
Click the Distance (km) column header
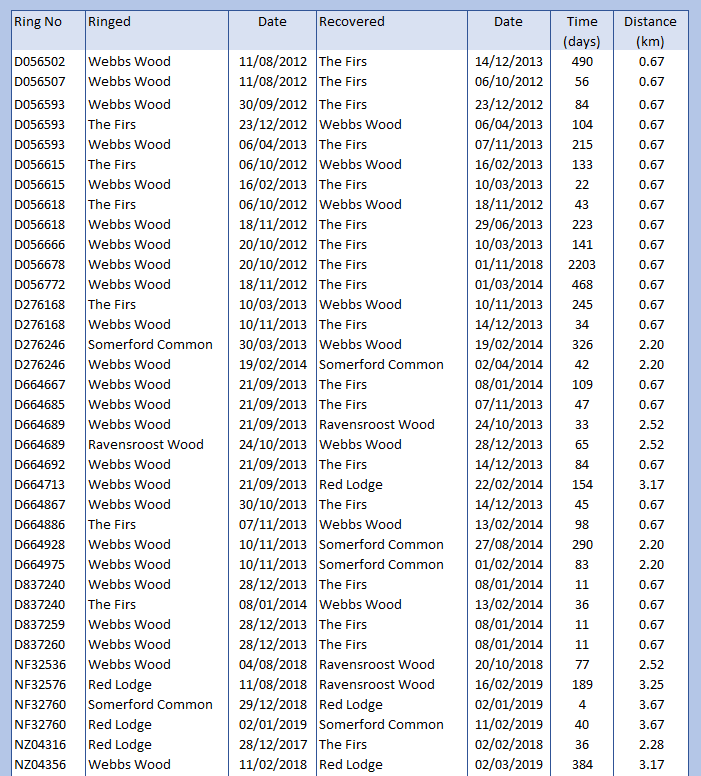650,31
